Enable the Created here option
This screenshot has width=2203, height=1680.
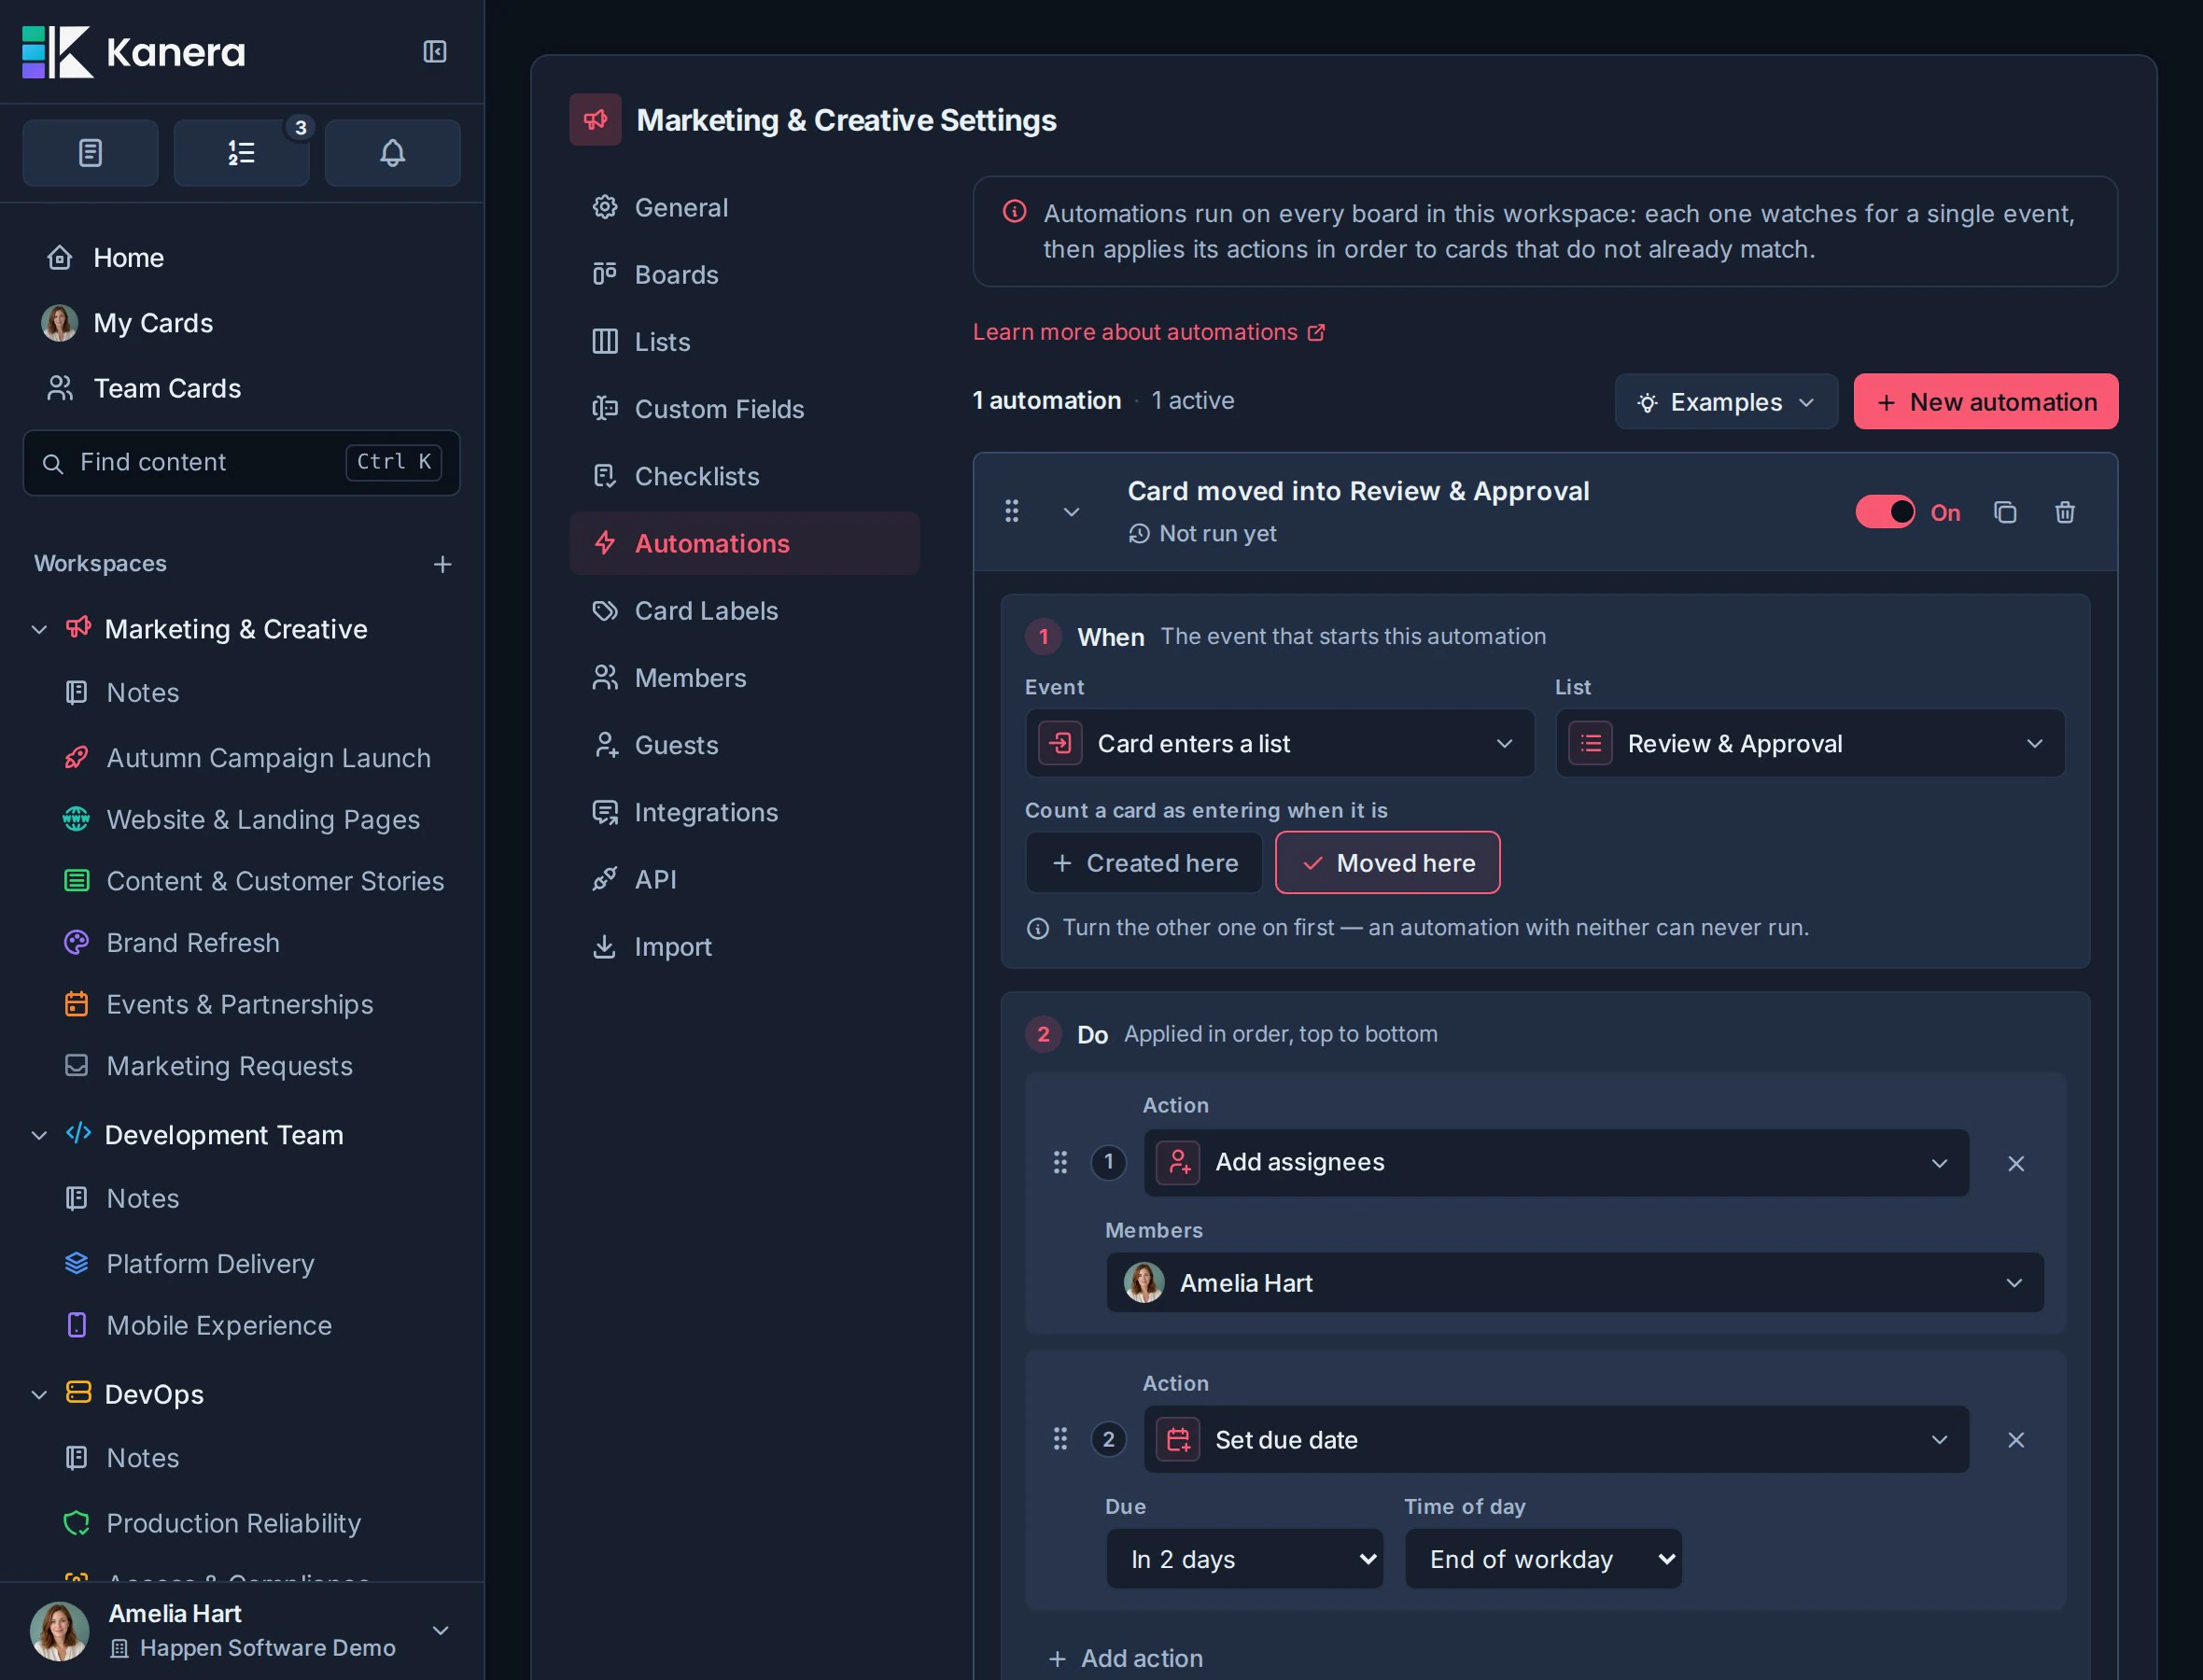(x=1143, y=863)
